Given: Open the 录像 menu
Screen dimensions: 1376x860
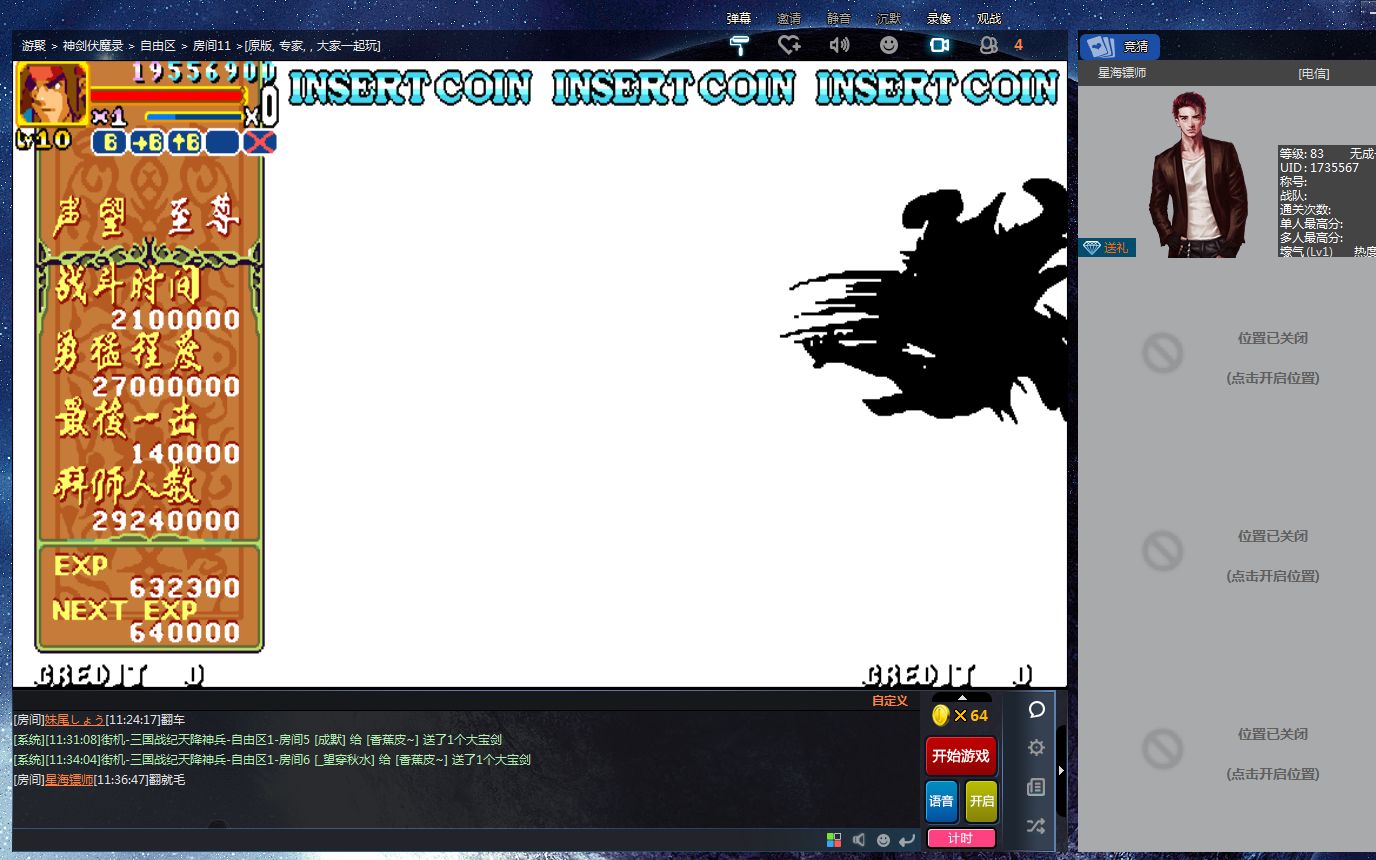Looking at the screenshot, I should click(939, 19).
